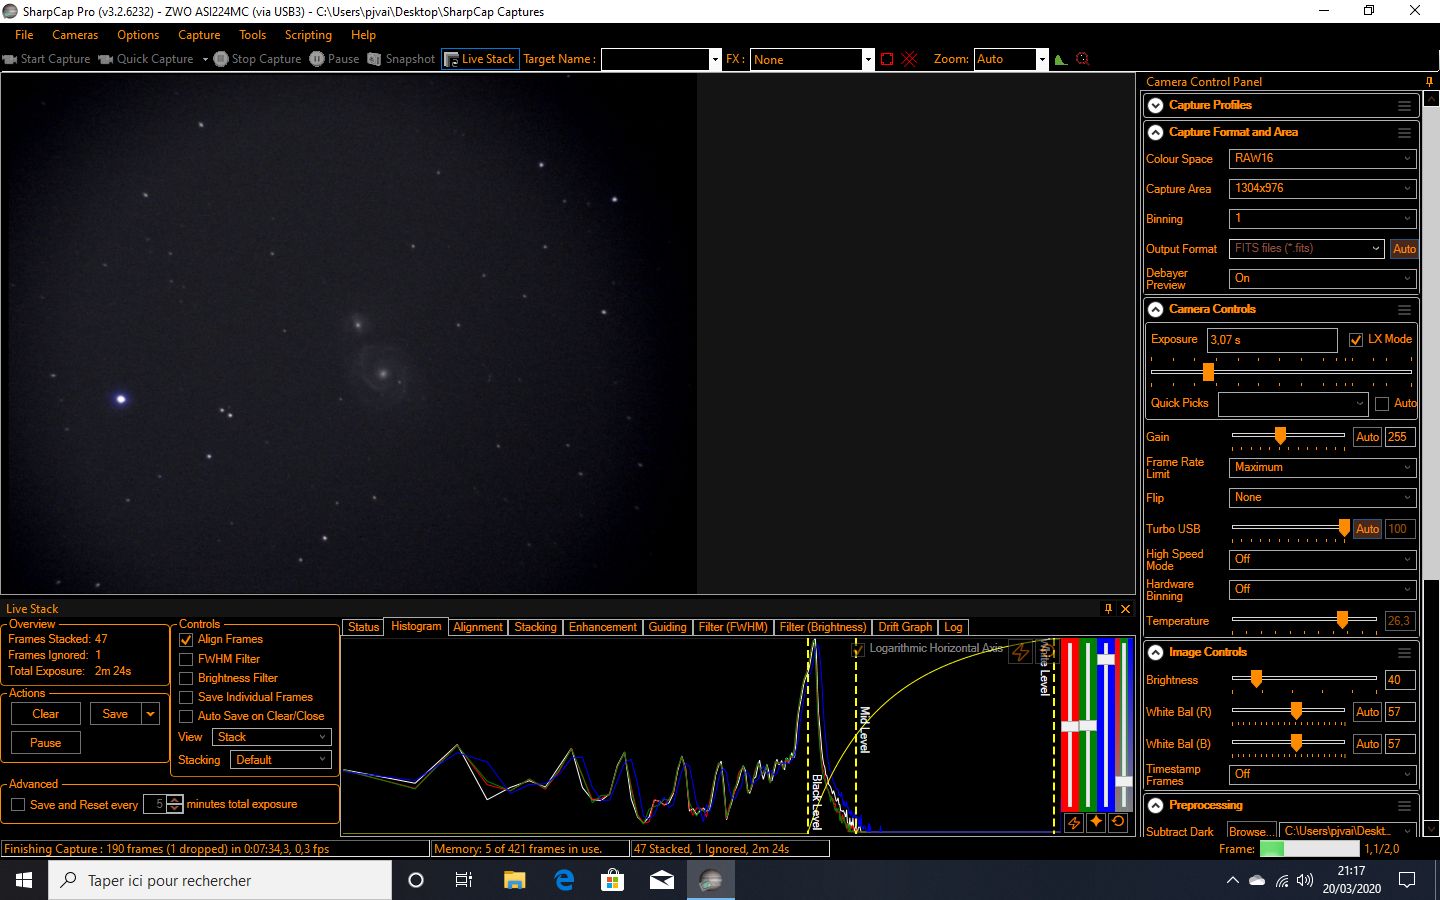Open Microsoft Edge from the taskbar
The width and height of the screenshot is (1440, 900).
coord(564,880)
